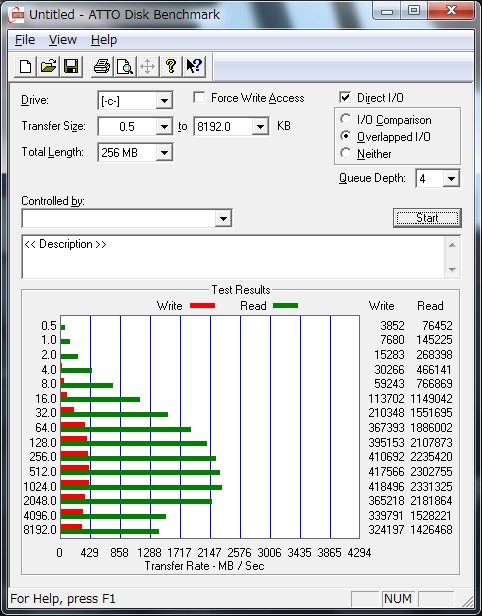Open the Queue Depth dropdown

pyautogui.click(x=451, y=179)
